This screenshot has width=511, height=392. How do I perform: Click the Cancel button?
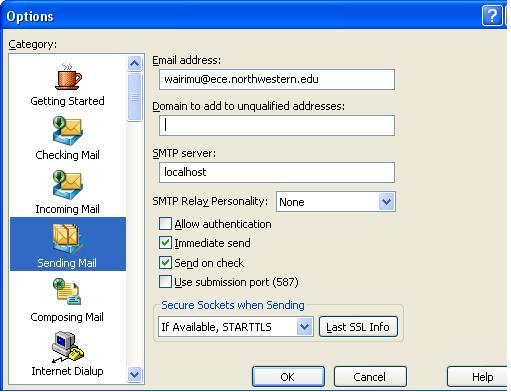point(370,377)
